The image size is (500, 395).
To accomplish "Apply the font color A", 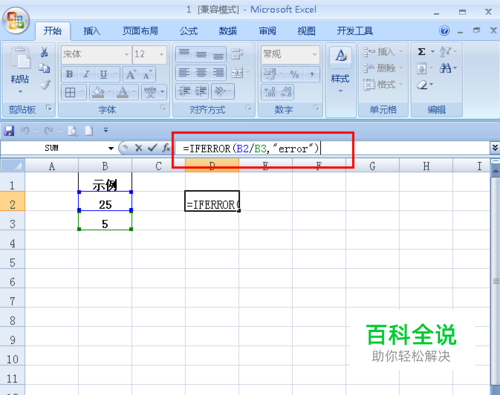I will point(123,92).
